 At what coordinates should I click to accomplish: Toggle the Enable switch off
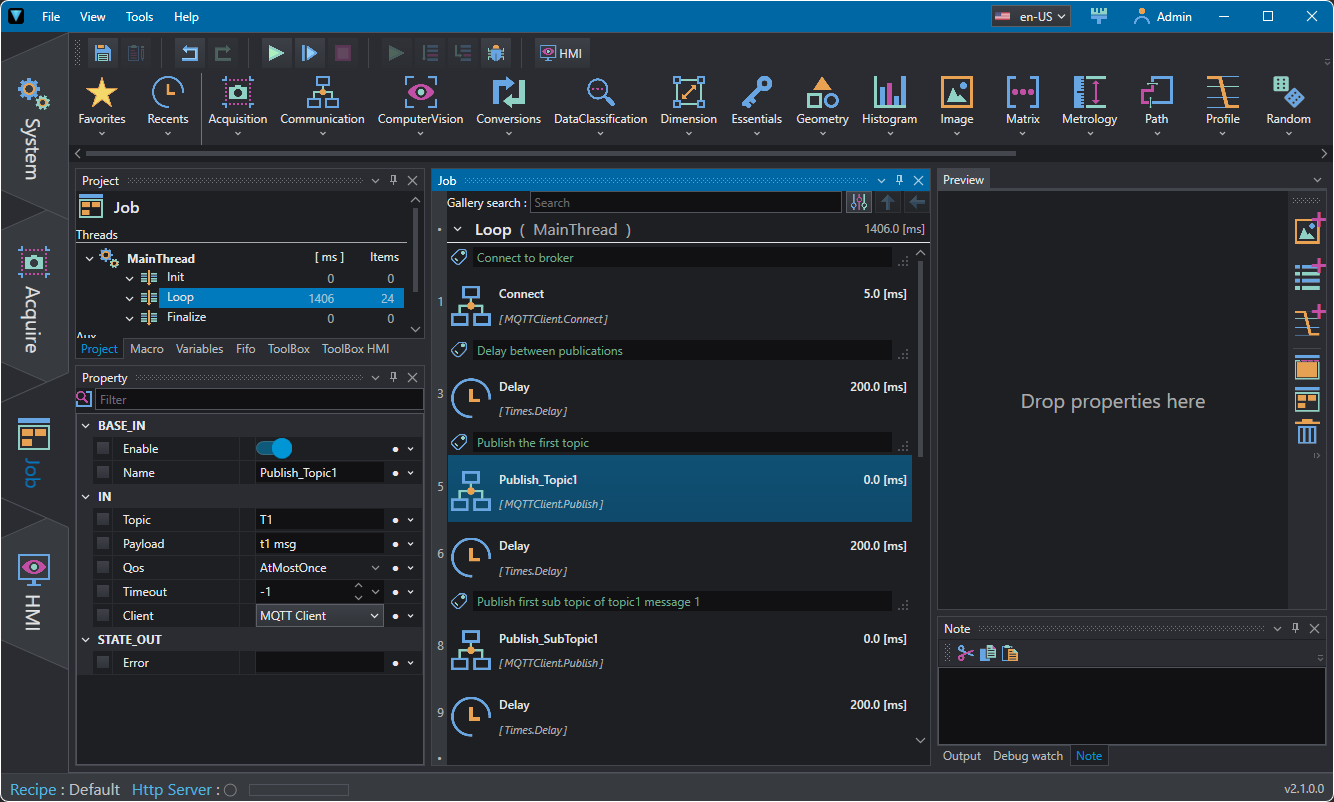[x=274, y=449]
